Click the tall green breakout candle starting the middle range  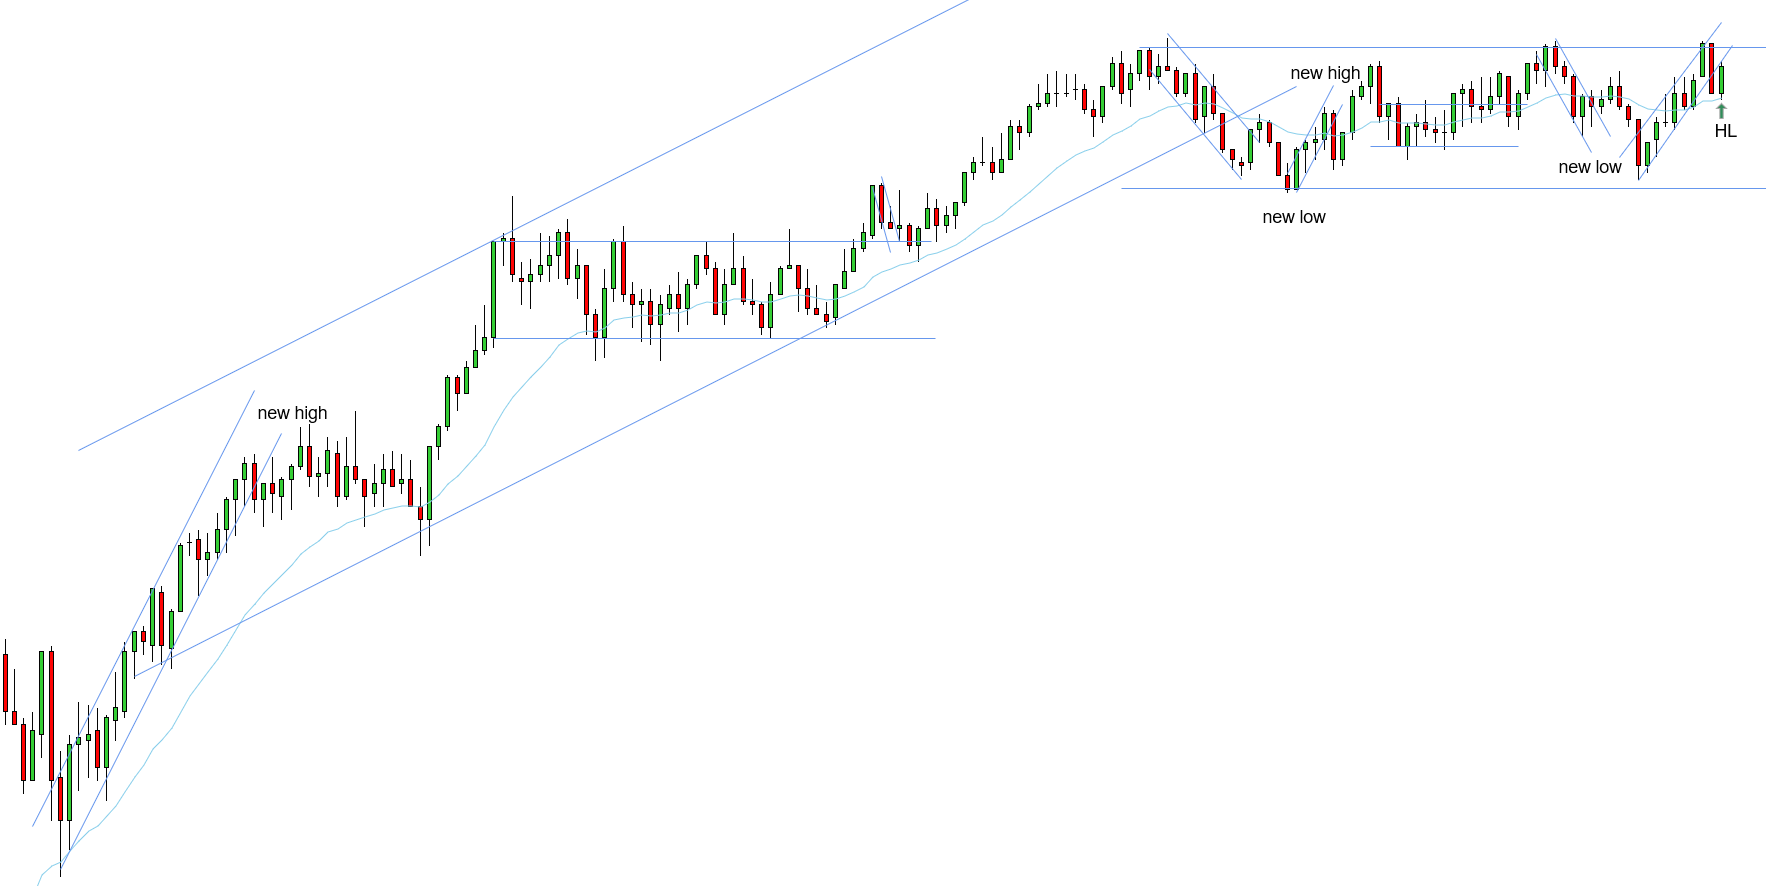[493, 290]
